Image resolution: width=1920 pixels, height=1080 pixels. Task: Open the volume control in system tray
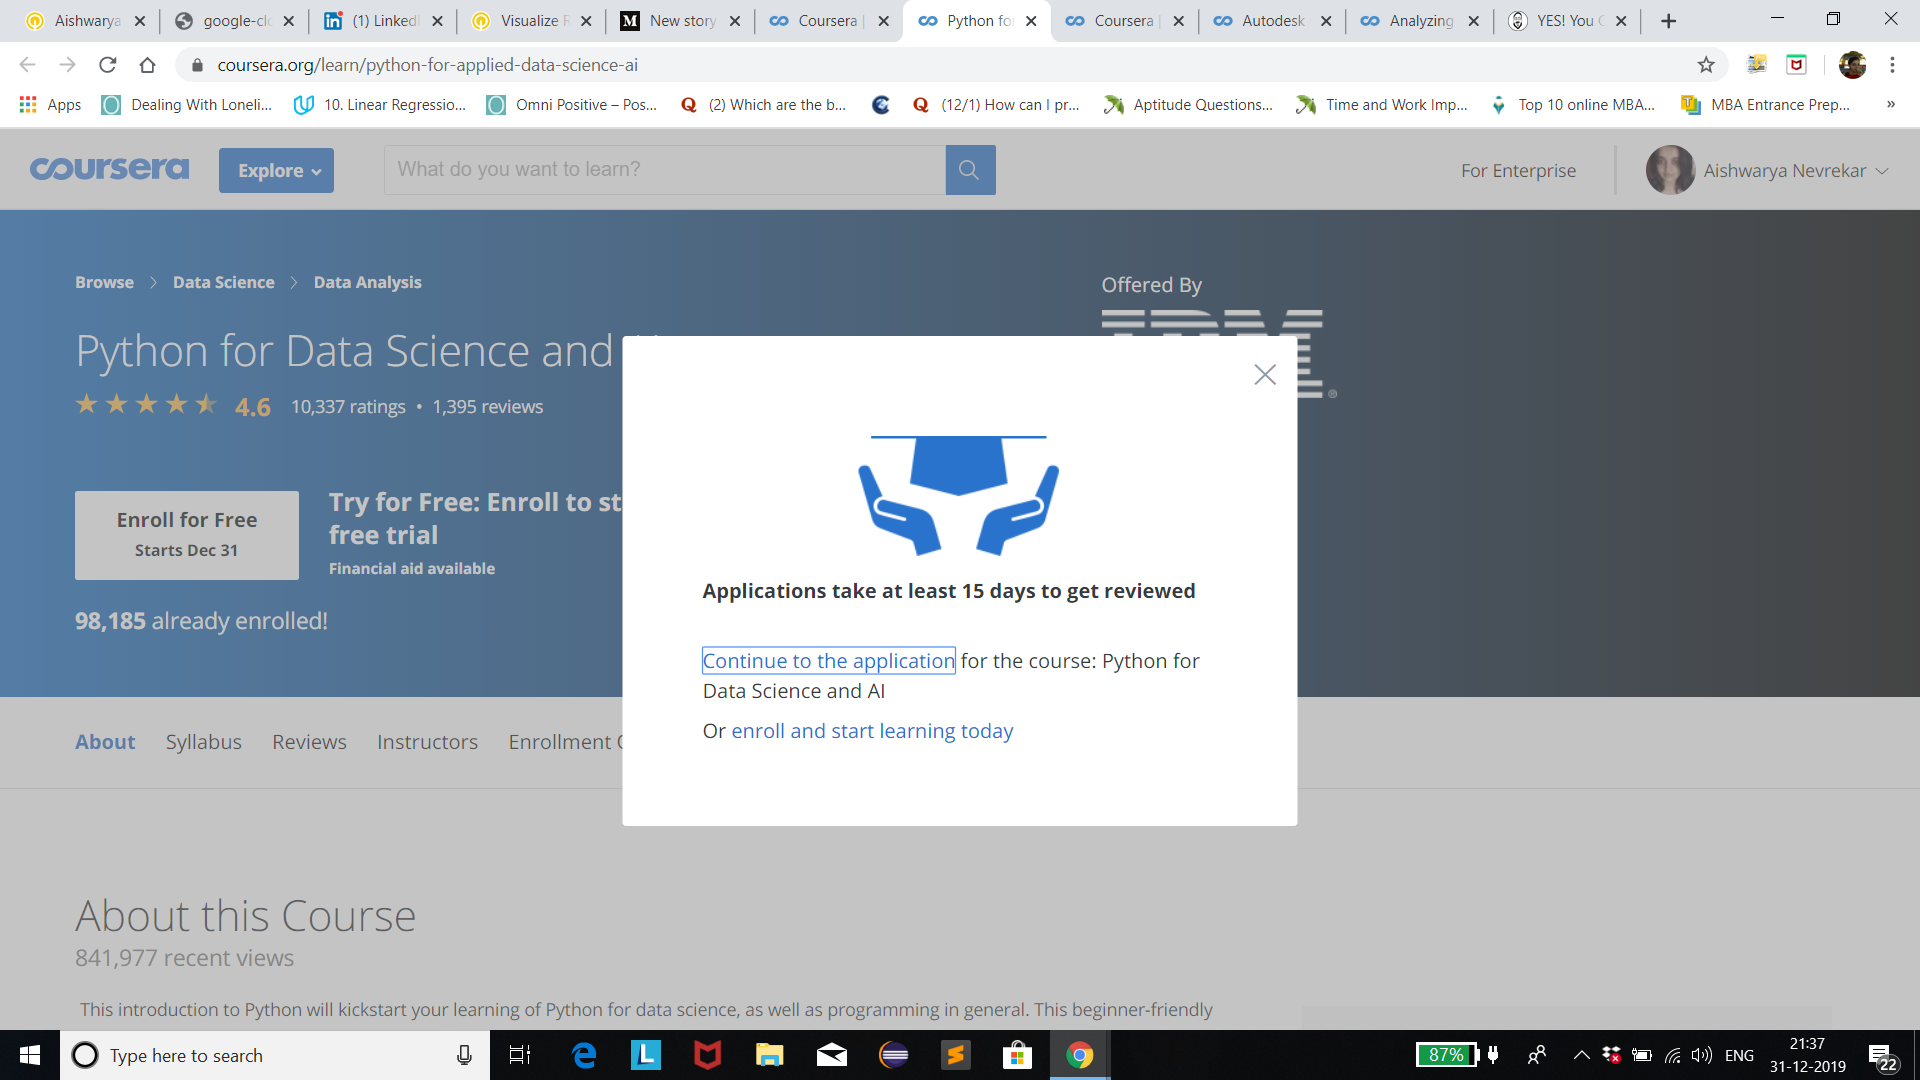(1701, 1055)
